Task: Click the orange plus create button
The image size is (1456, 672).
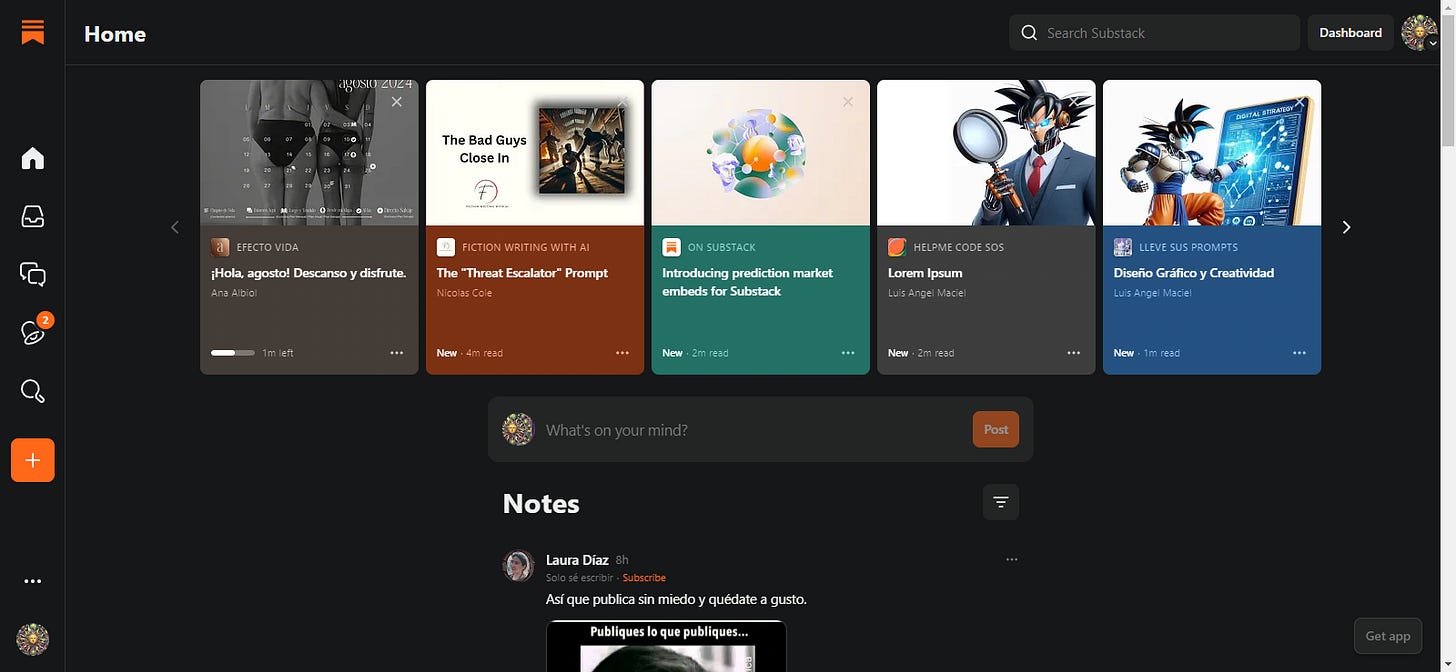Action: point(33,460)
